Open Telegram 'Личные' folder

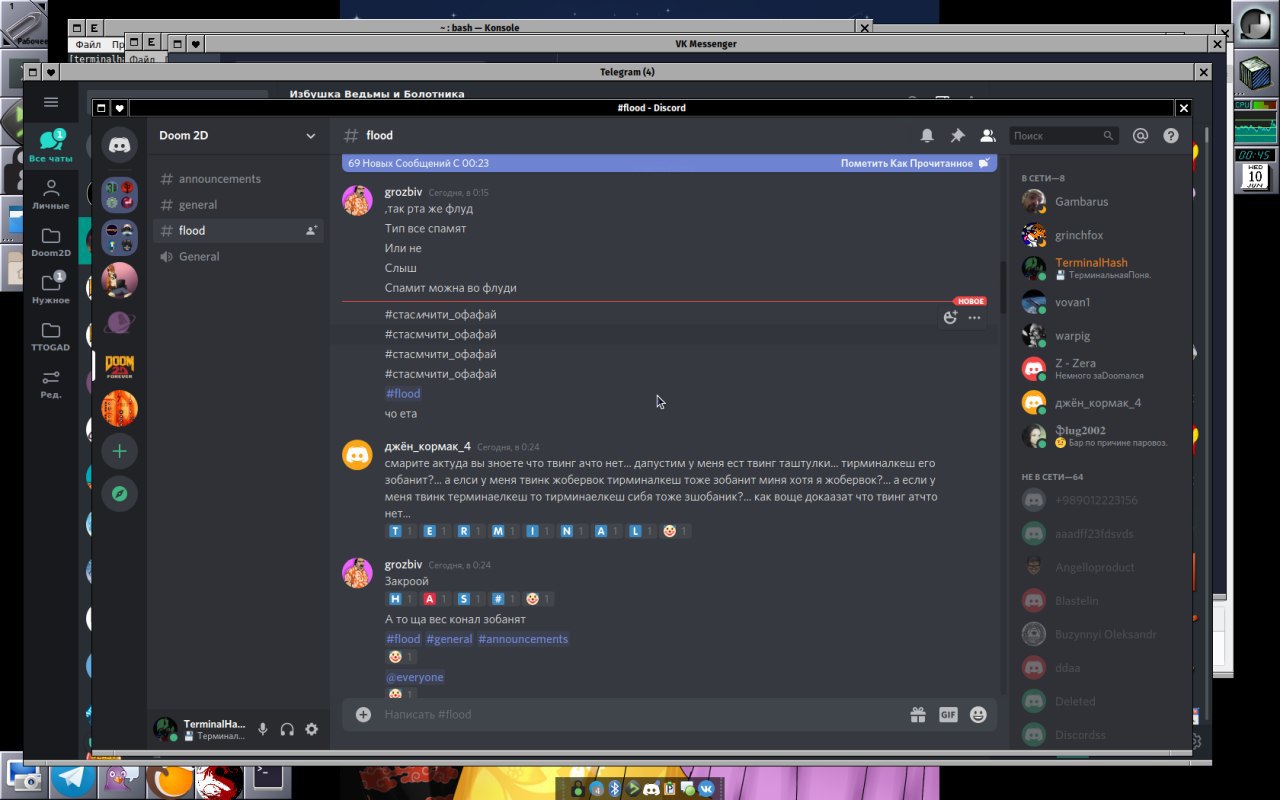point(51,194)
